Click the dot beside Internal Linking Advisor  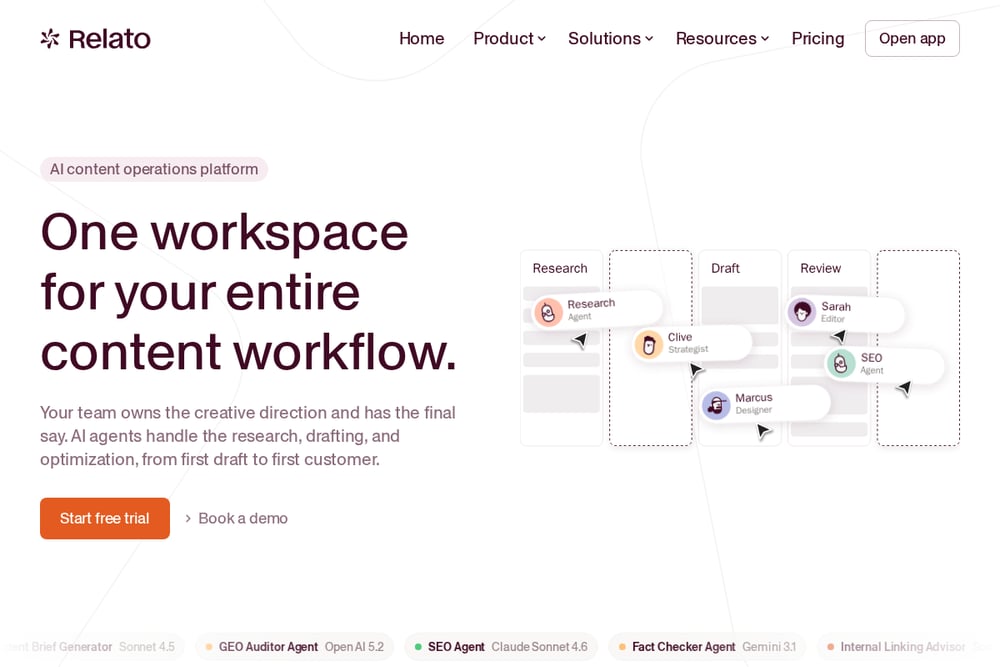pyautogui.click(x=830, y=647)
